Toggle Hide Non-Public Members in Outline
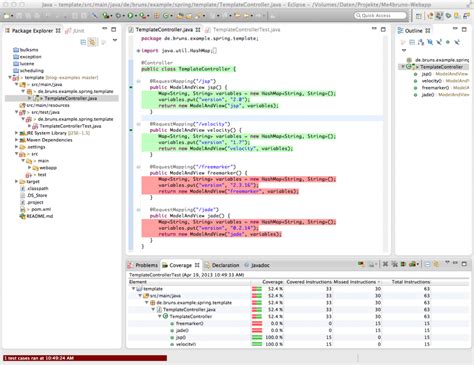 (448, 42)
